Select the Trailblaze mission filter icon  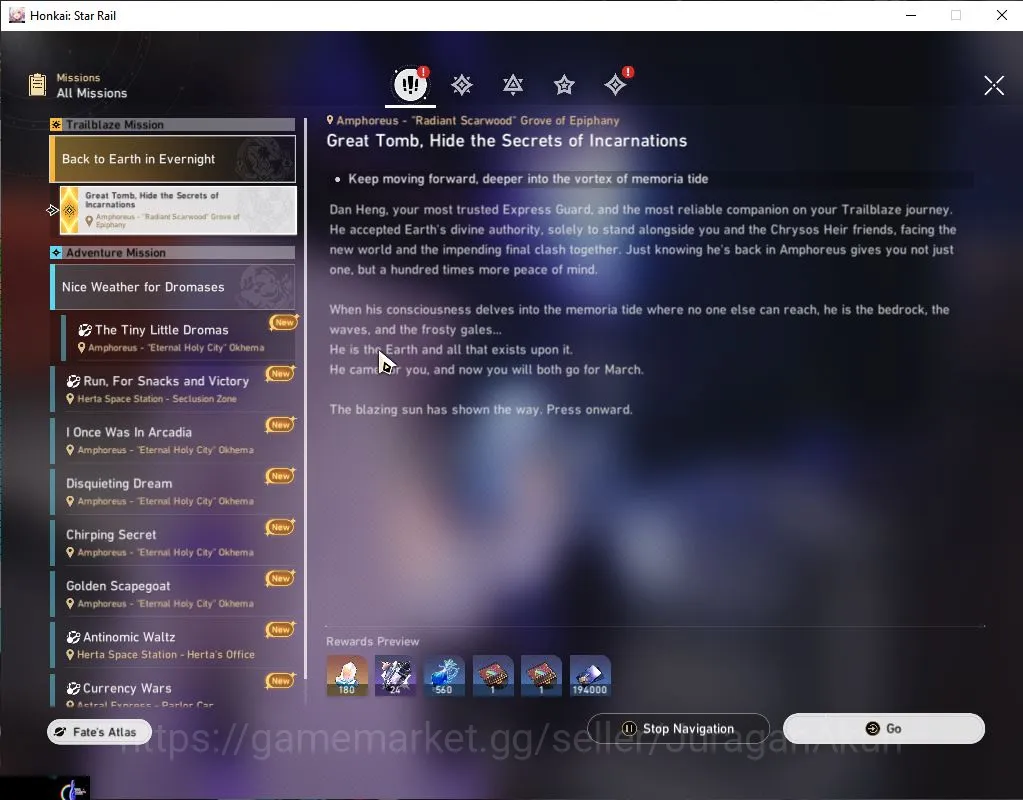pos(462,85)
